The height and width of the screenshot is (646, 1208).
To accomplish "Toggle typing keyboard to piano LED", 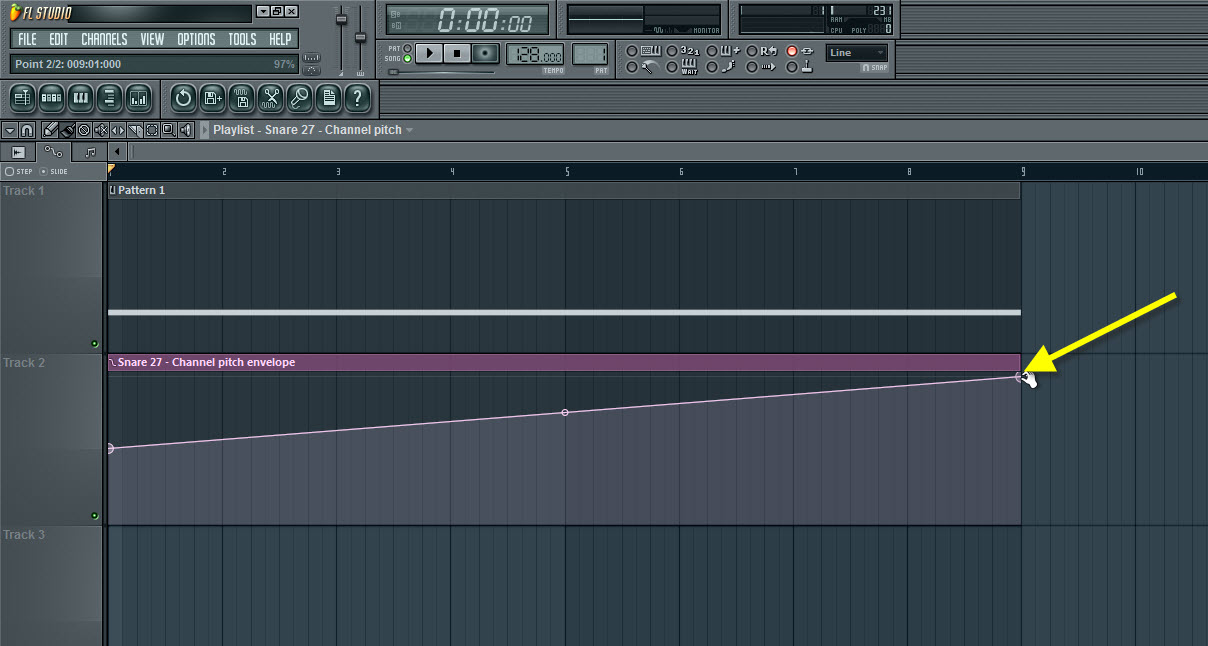I will pos(632,51).
